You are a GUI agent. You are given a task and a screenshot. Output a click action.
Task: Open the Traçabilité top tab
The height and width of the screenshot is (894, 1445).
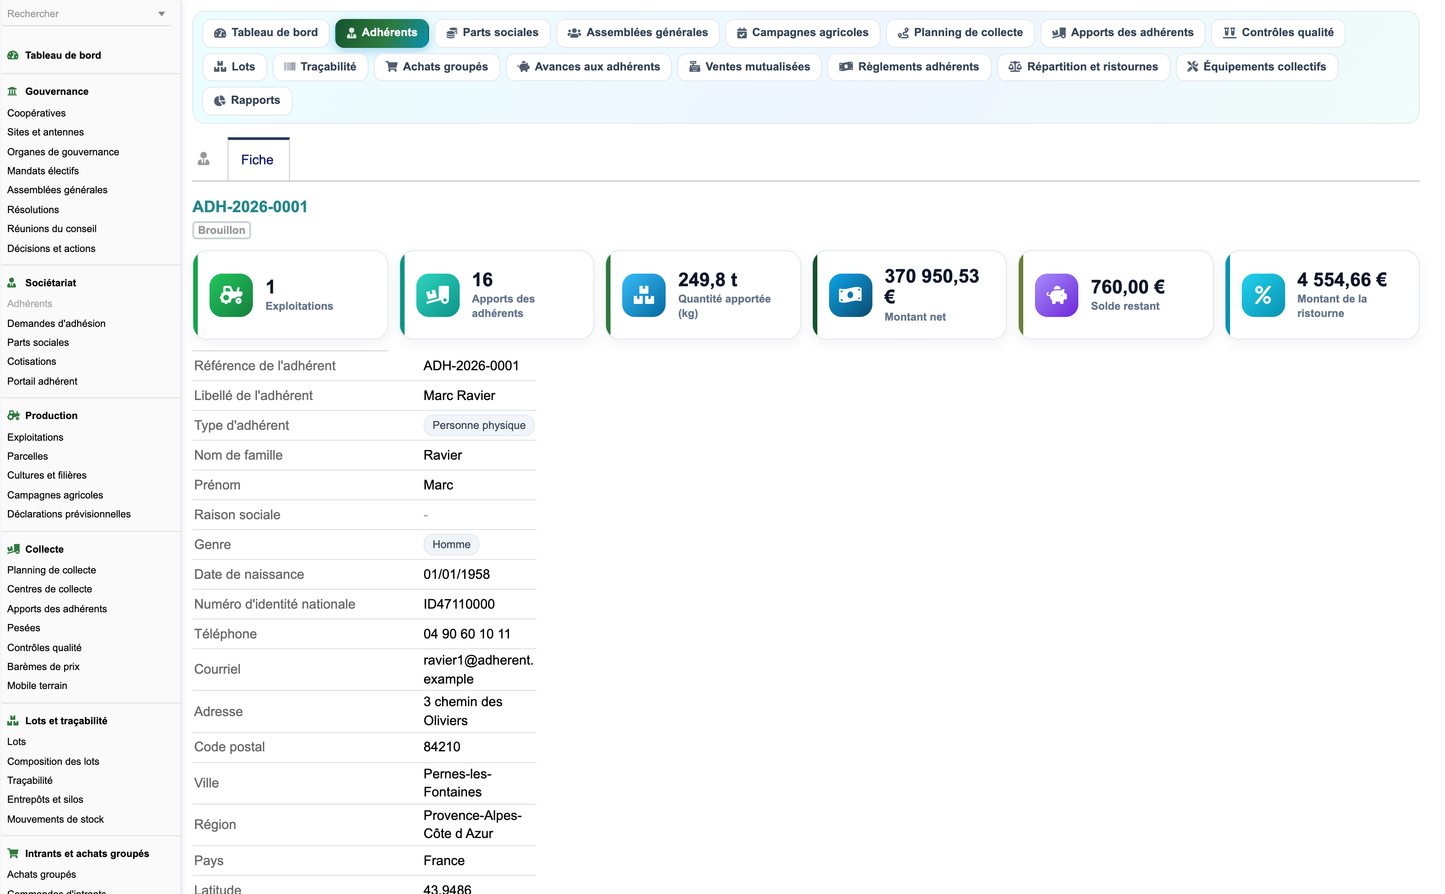point(320,67)
